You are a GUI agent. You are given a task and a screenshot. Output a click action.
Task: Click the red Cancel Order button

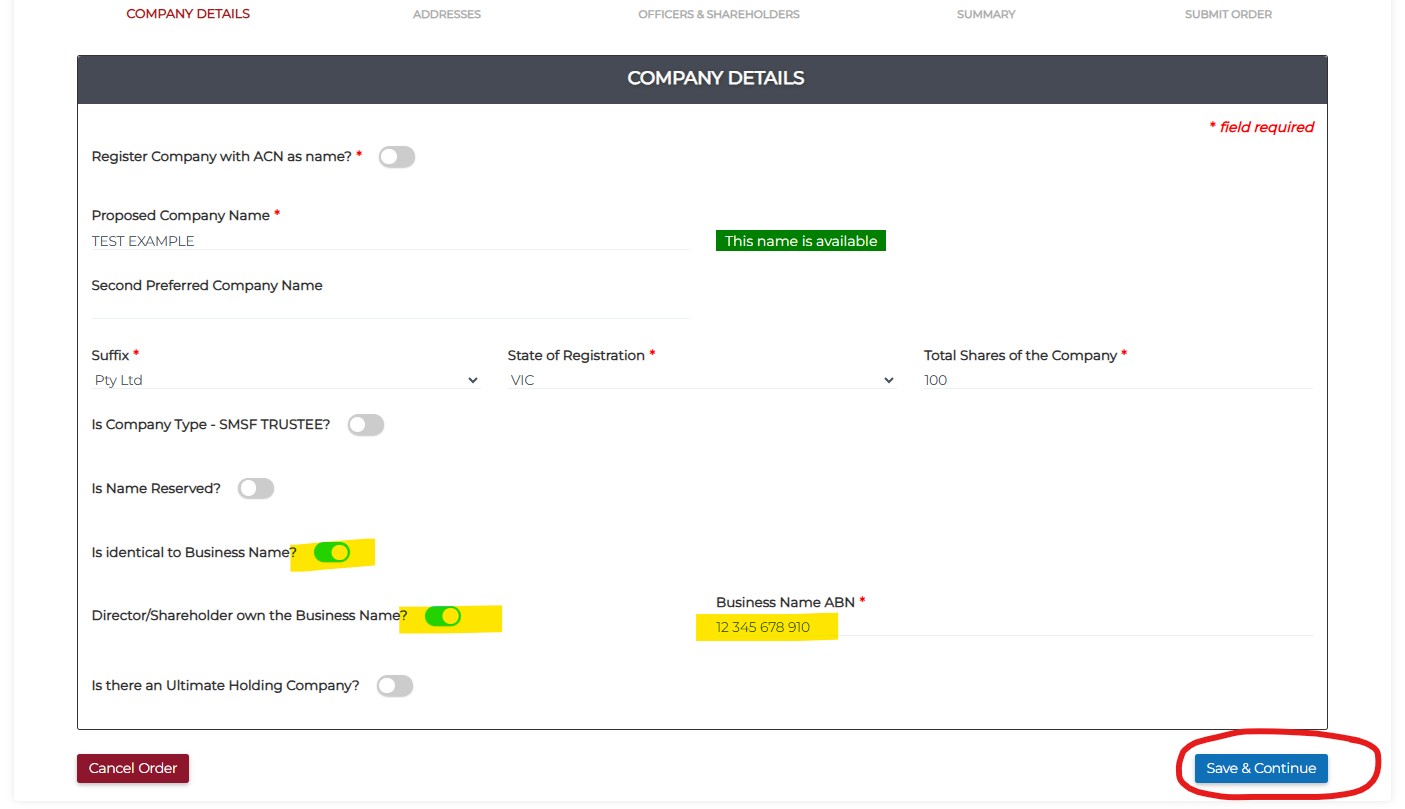(x=133, y=768)
